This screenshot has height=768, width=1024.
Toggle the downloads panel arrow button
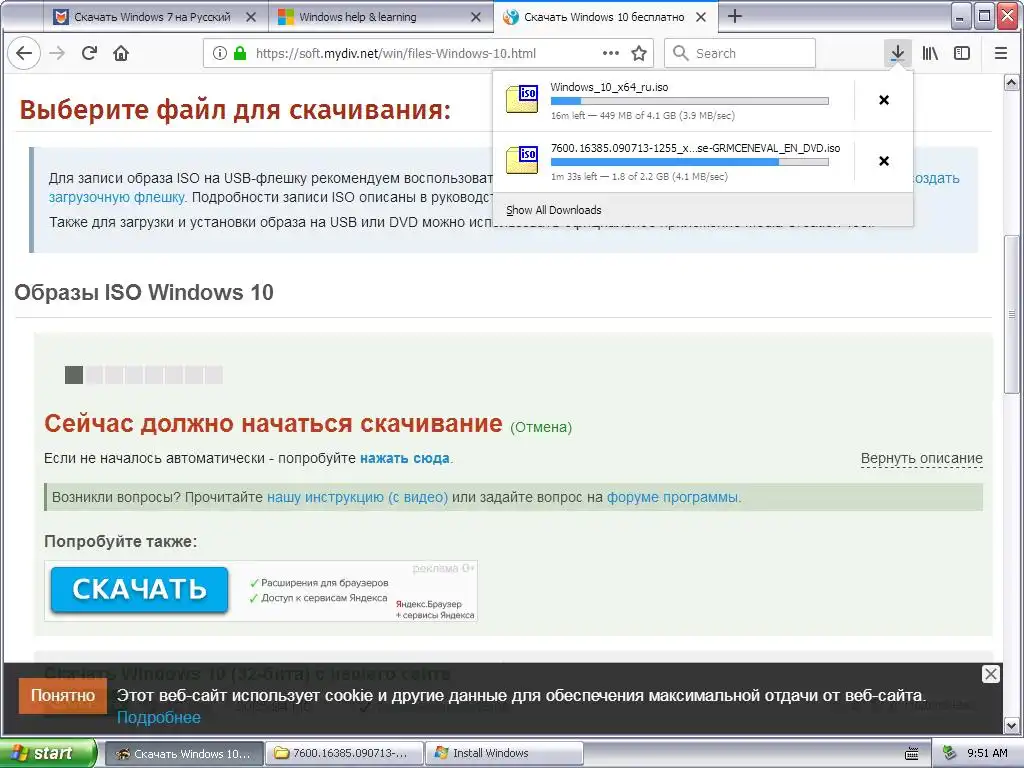[898, 53]
